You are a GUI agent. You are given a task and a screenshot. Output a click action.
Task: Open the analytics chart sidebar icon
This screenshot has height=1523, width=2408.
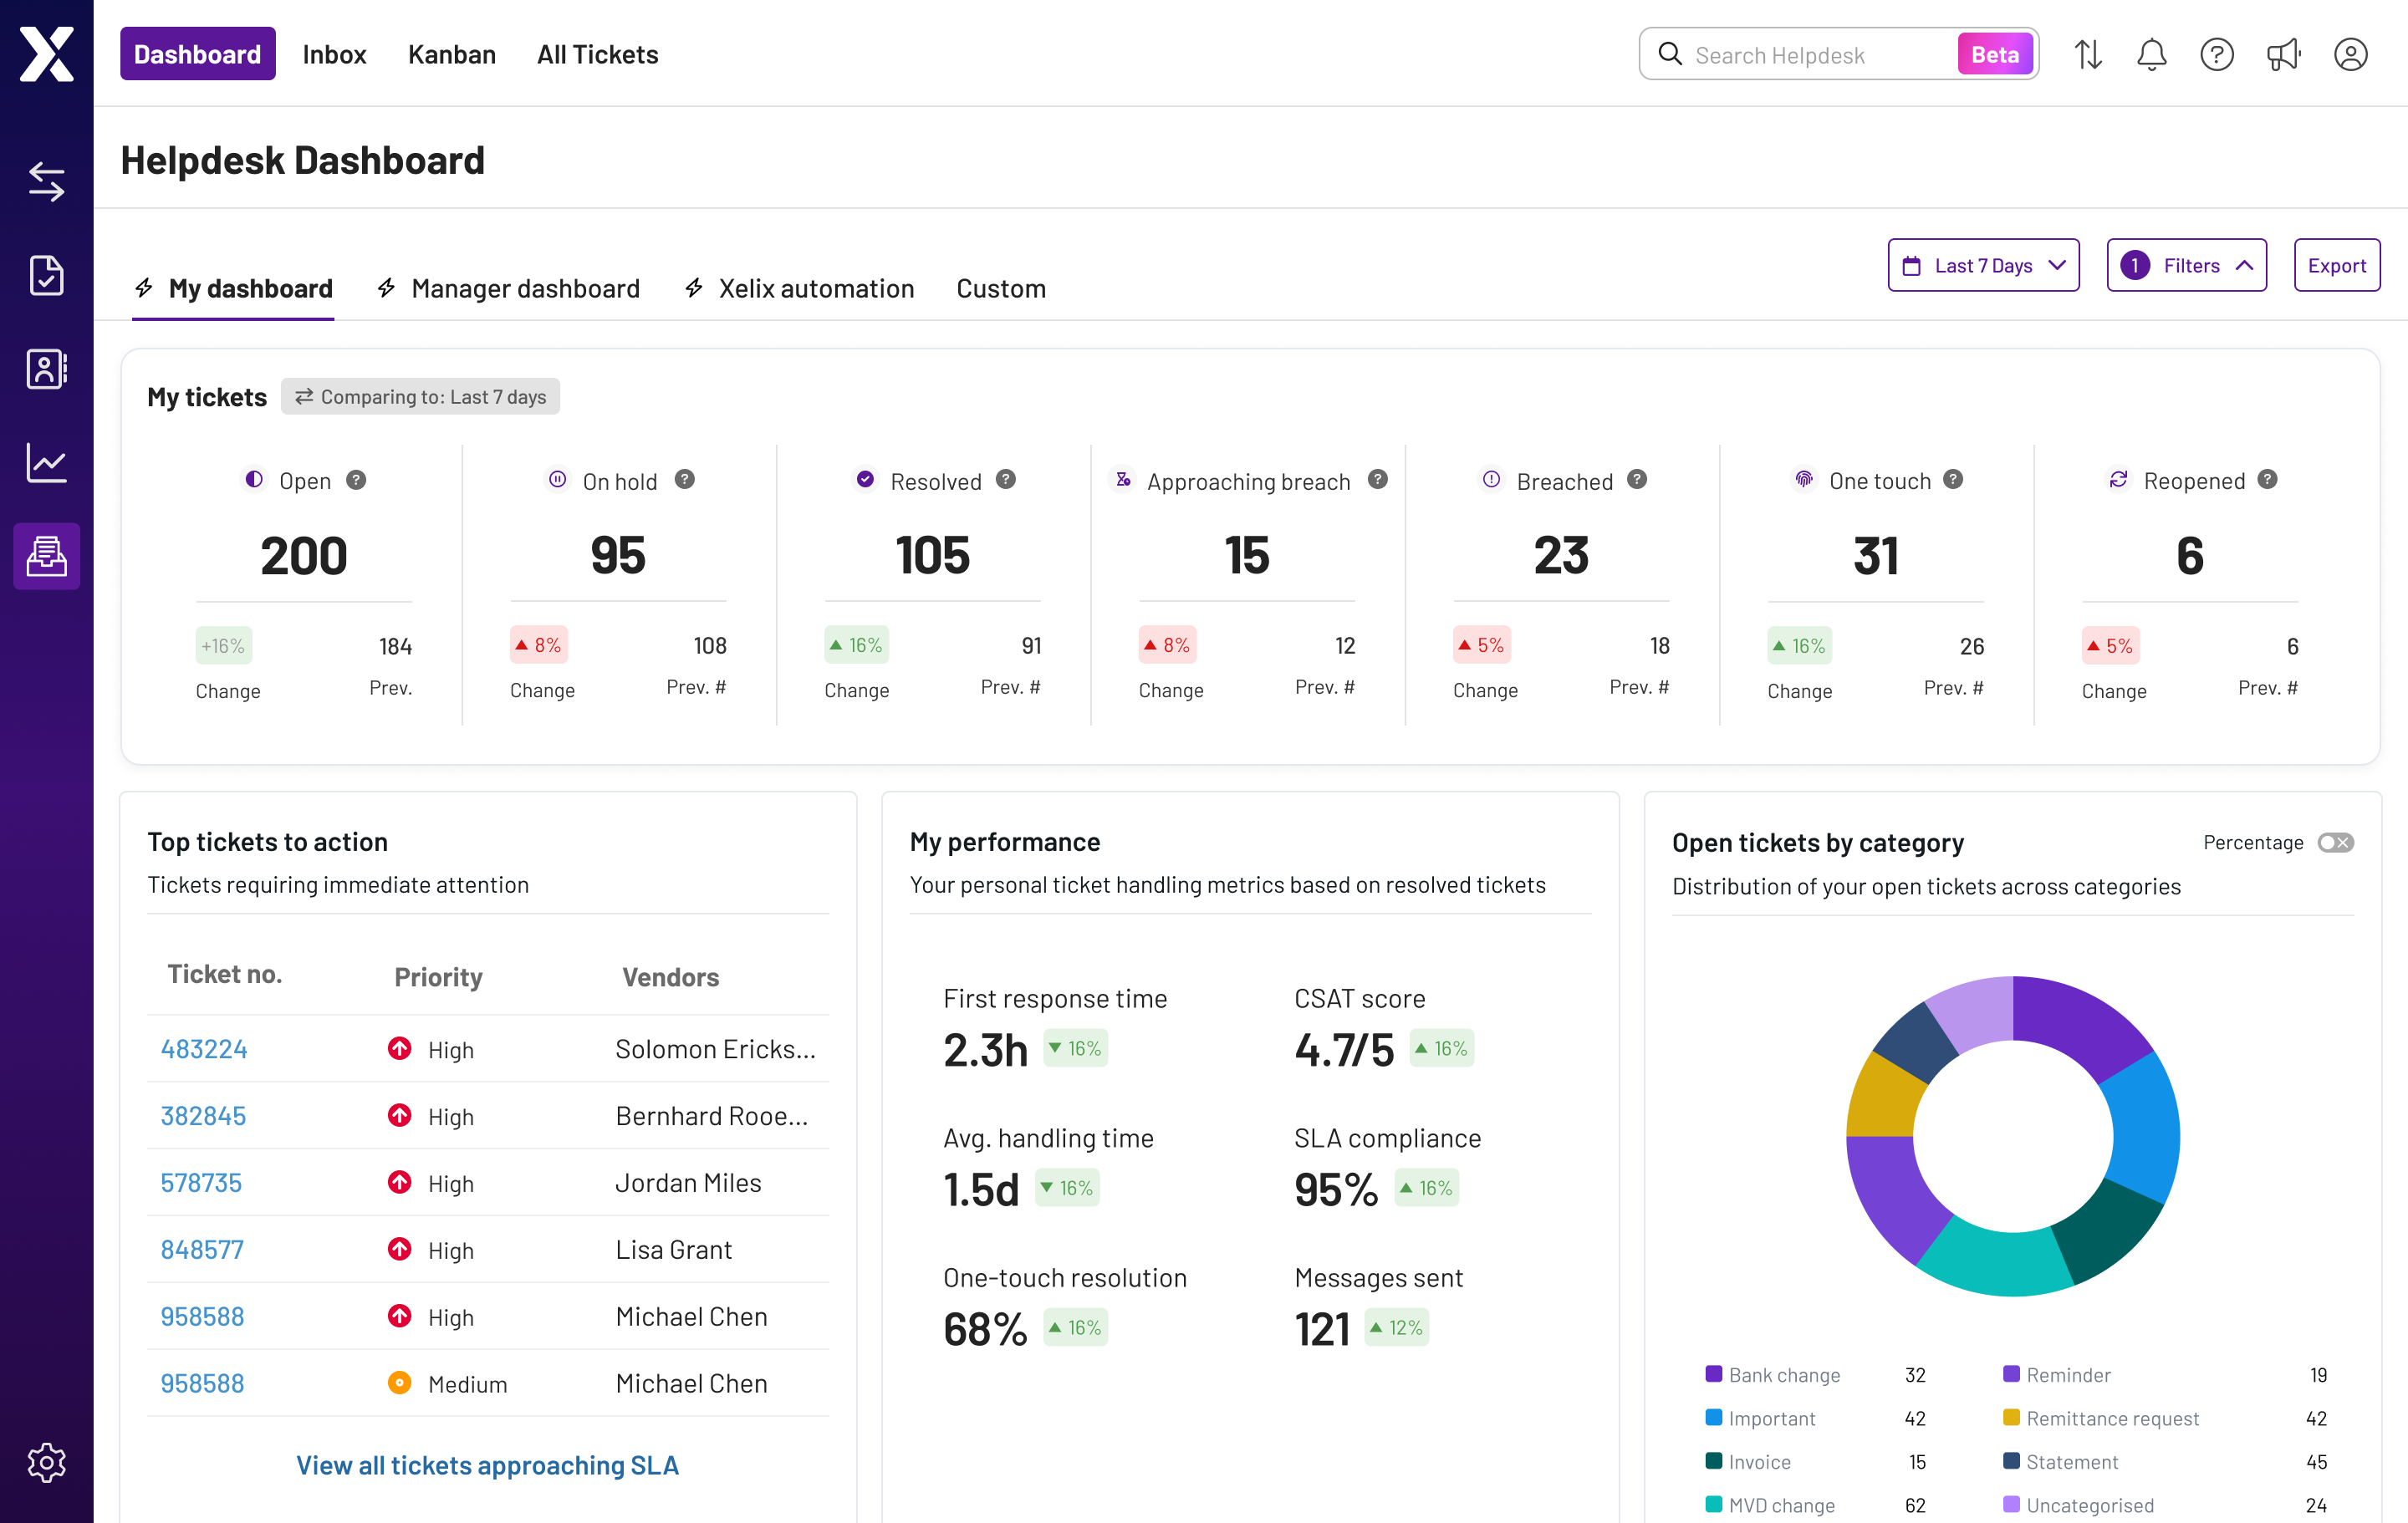pyautogui.click(x=46, y=462)
